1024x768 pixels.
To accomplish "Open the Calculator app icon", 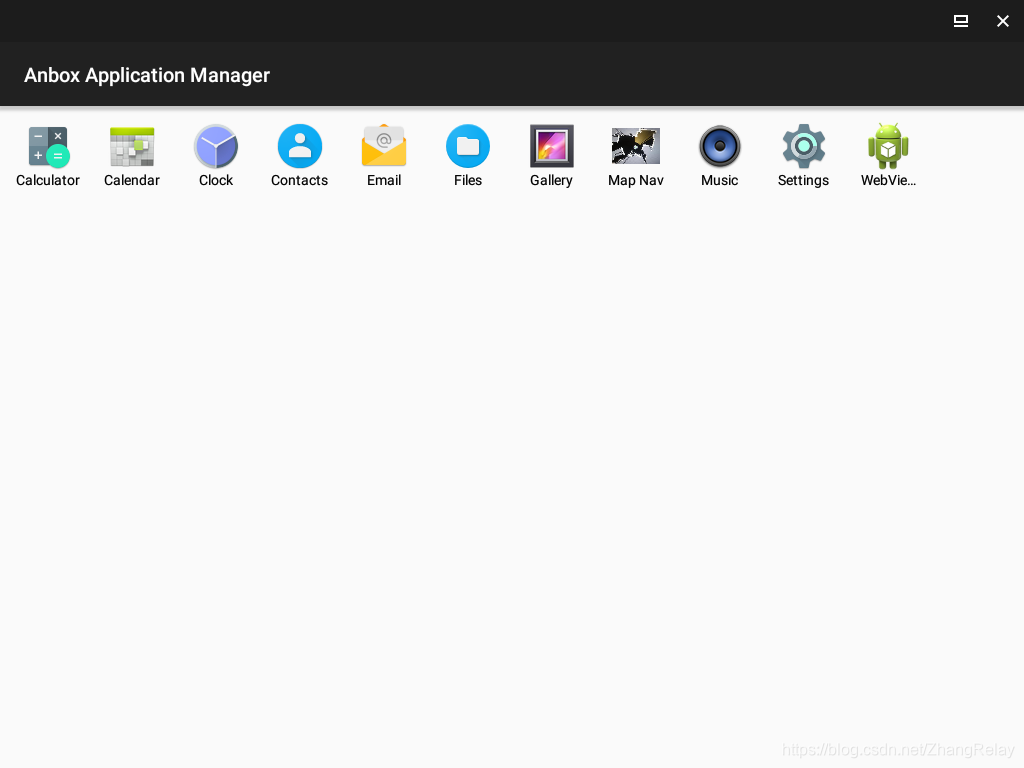I will (48, 146).
